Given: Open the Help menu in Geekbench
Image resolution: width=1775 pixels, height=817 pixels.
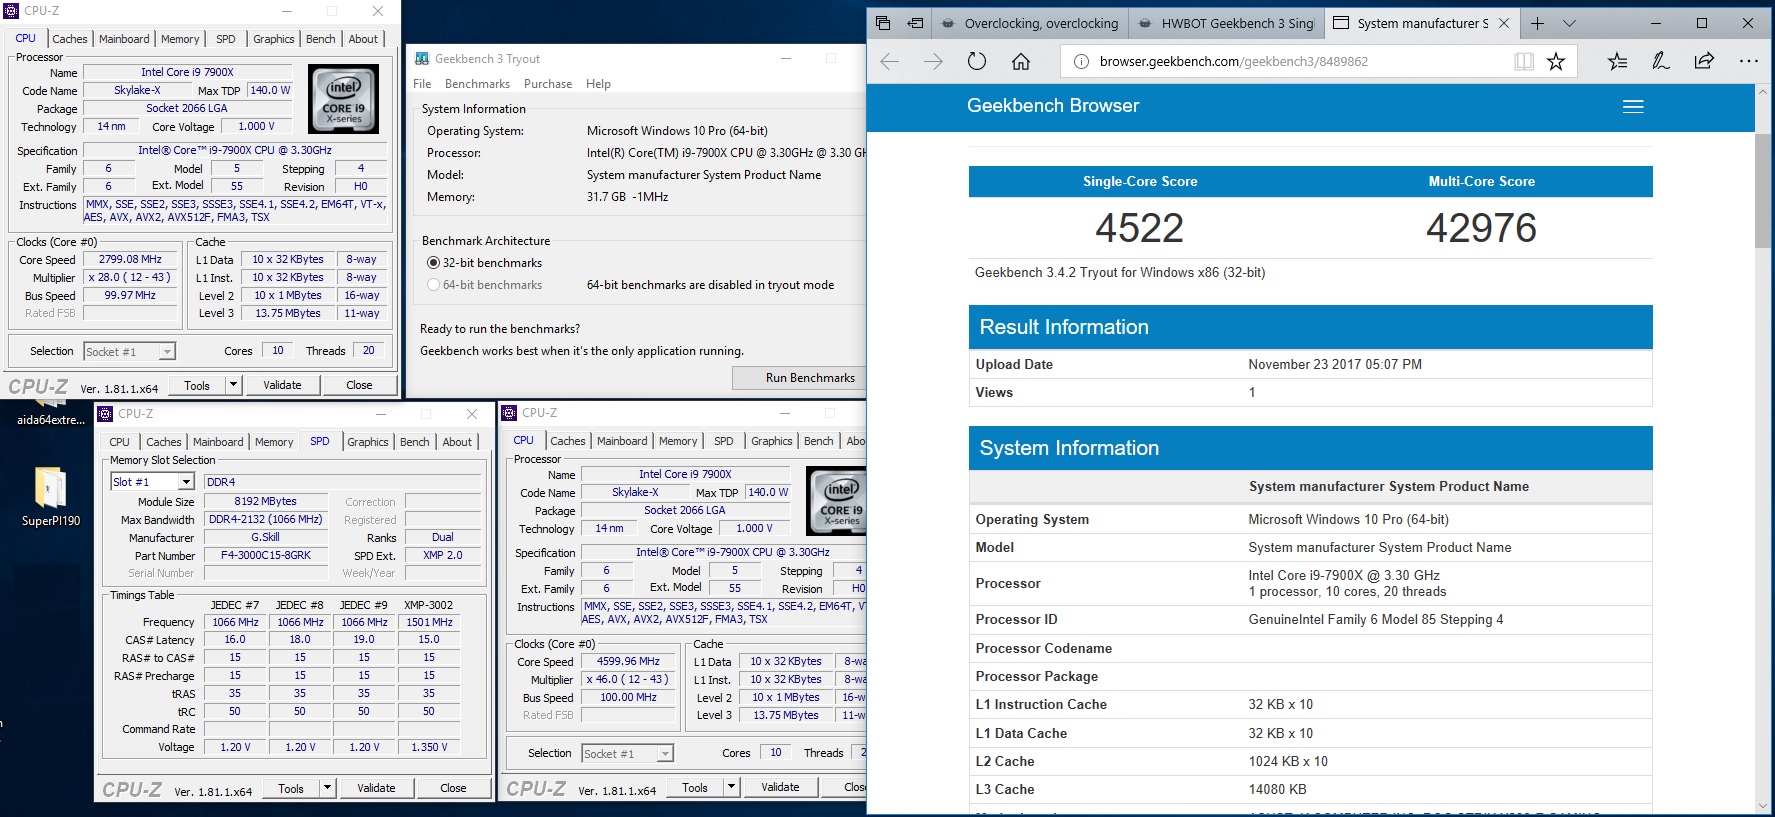Looking at the screenshot, I should (598, 84).
